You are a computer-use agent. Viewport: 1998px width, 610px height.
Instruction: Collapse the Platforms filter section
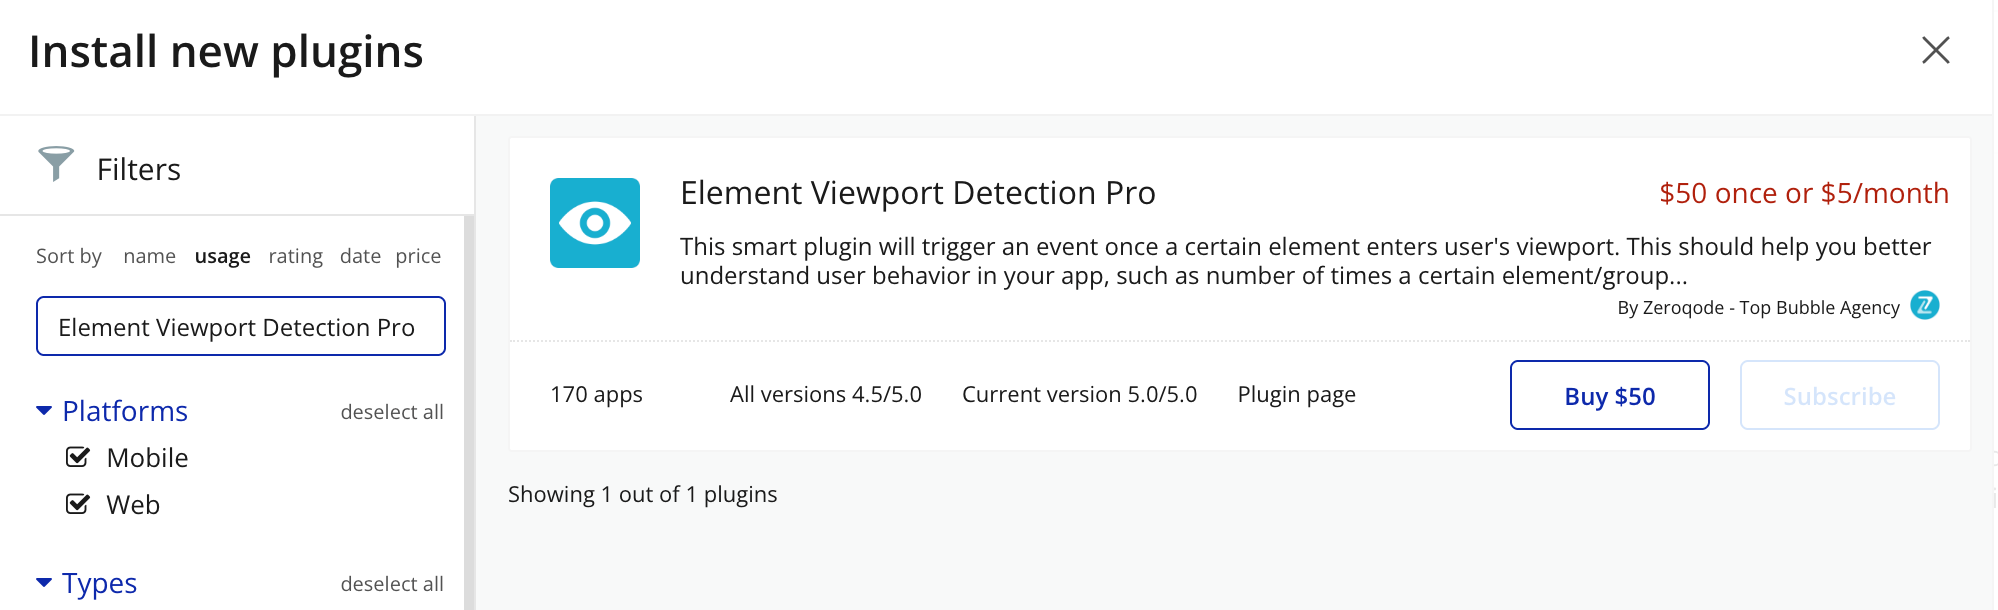coord(44,411)
